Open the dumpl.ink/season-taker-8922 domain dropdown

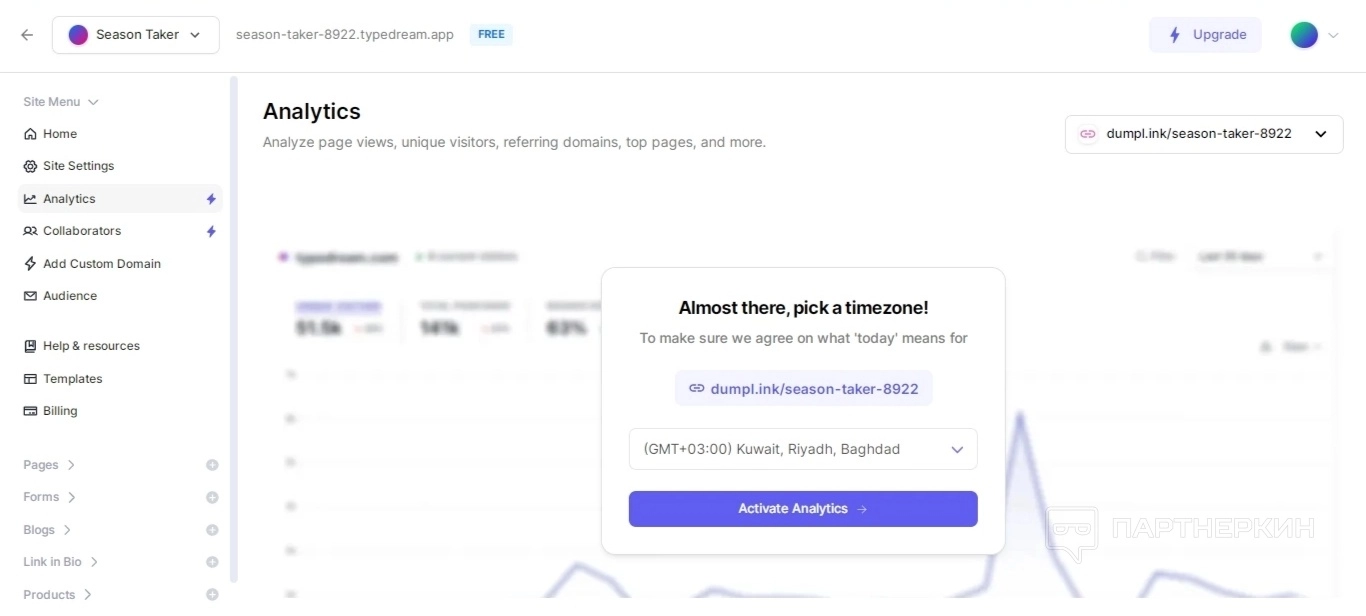click(x=1203, y=134)
